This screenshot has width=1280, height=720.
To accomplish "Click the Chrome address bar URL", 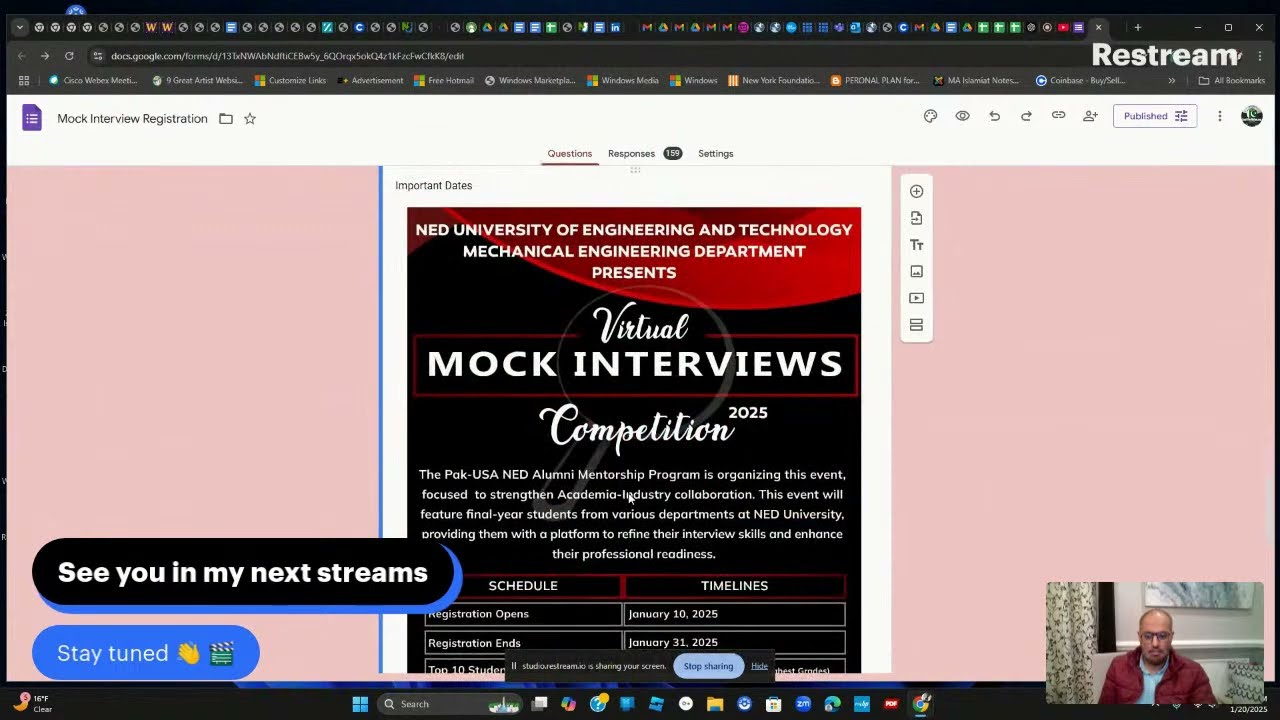I will click(x=287, y=56).
